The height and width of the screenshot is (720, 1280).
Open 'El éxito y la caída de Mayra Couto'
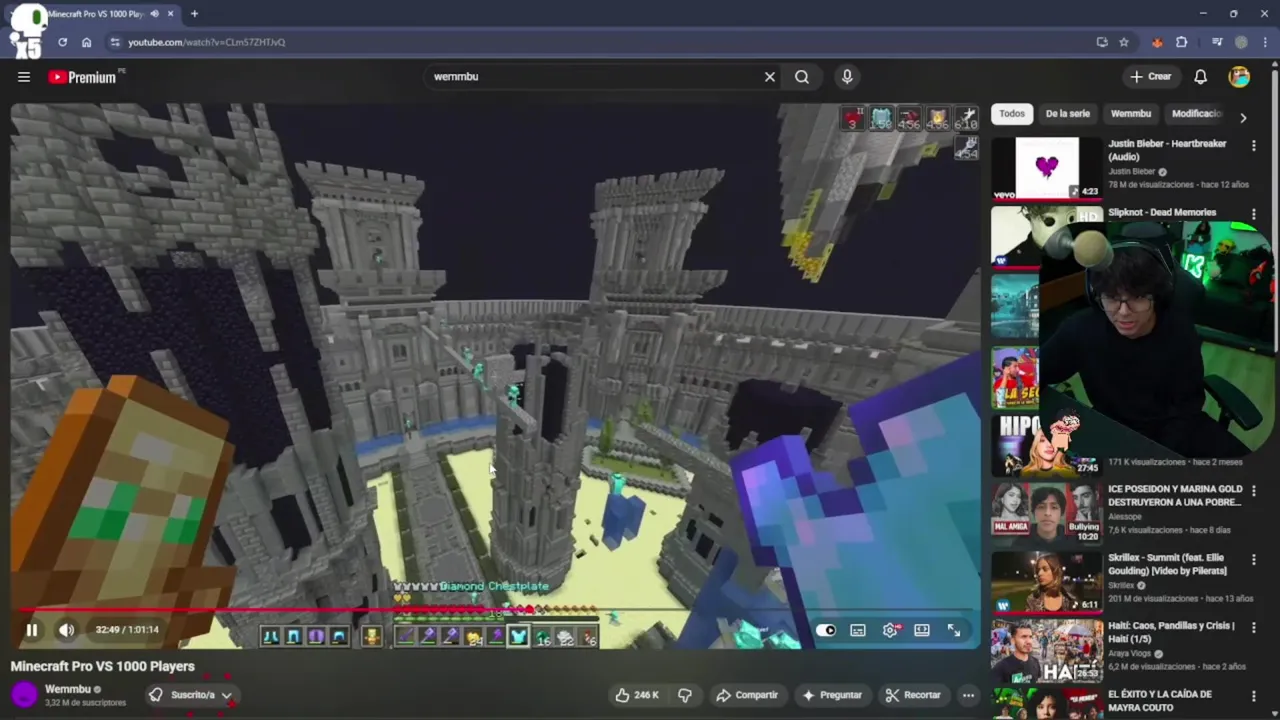coord(1160,701)
